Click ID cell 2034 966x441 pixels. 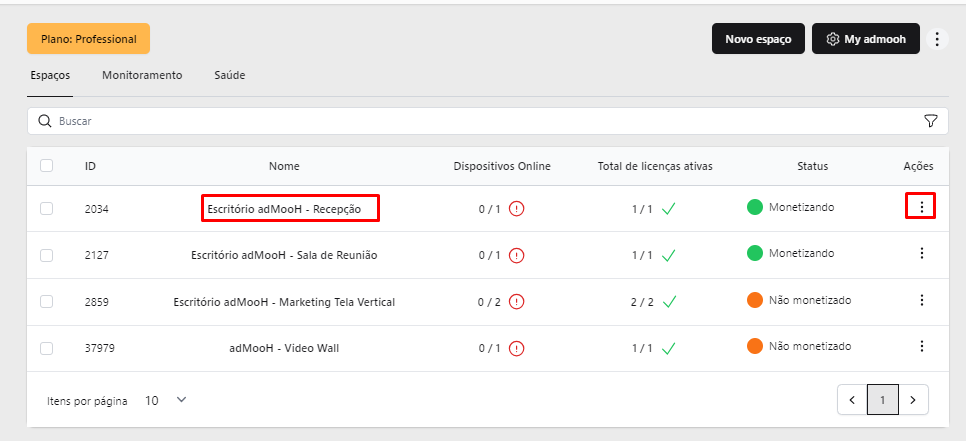tap(97, 209)
